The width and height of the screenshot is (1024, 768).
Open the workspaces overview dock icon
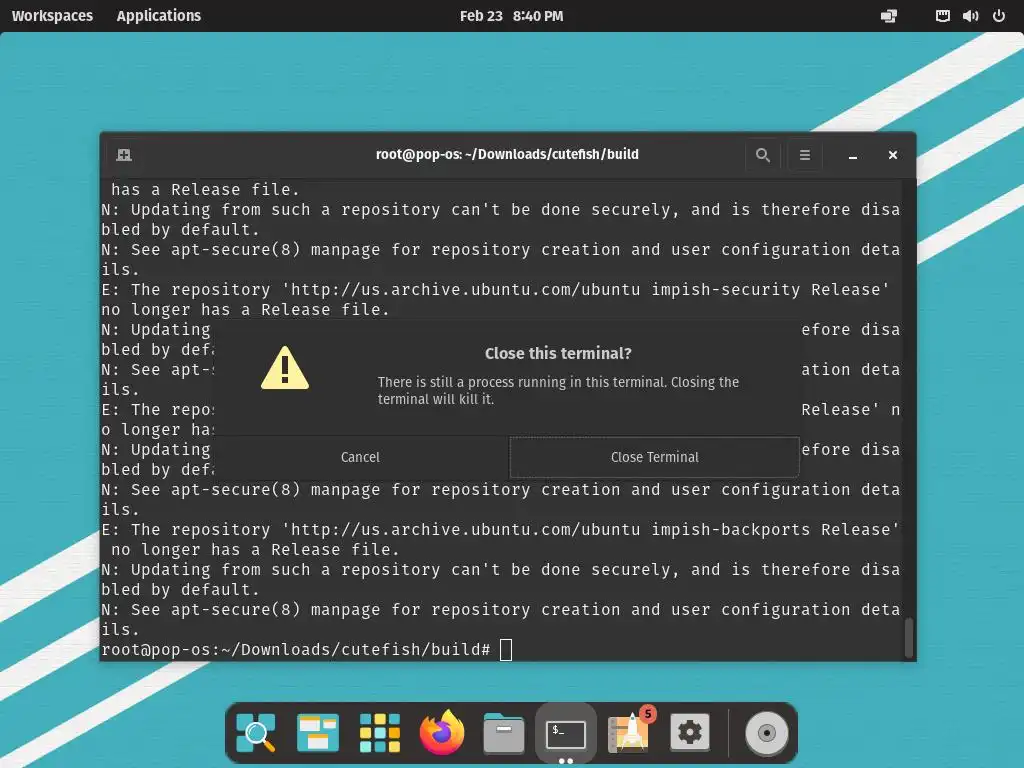[318, 733]
